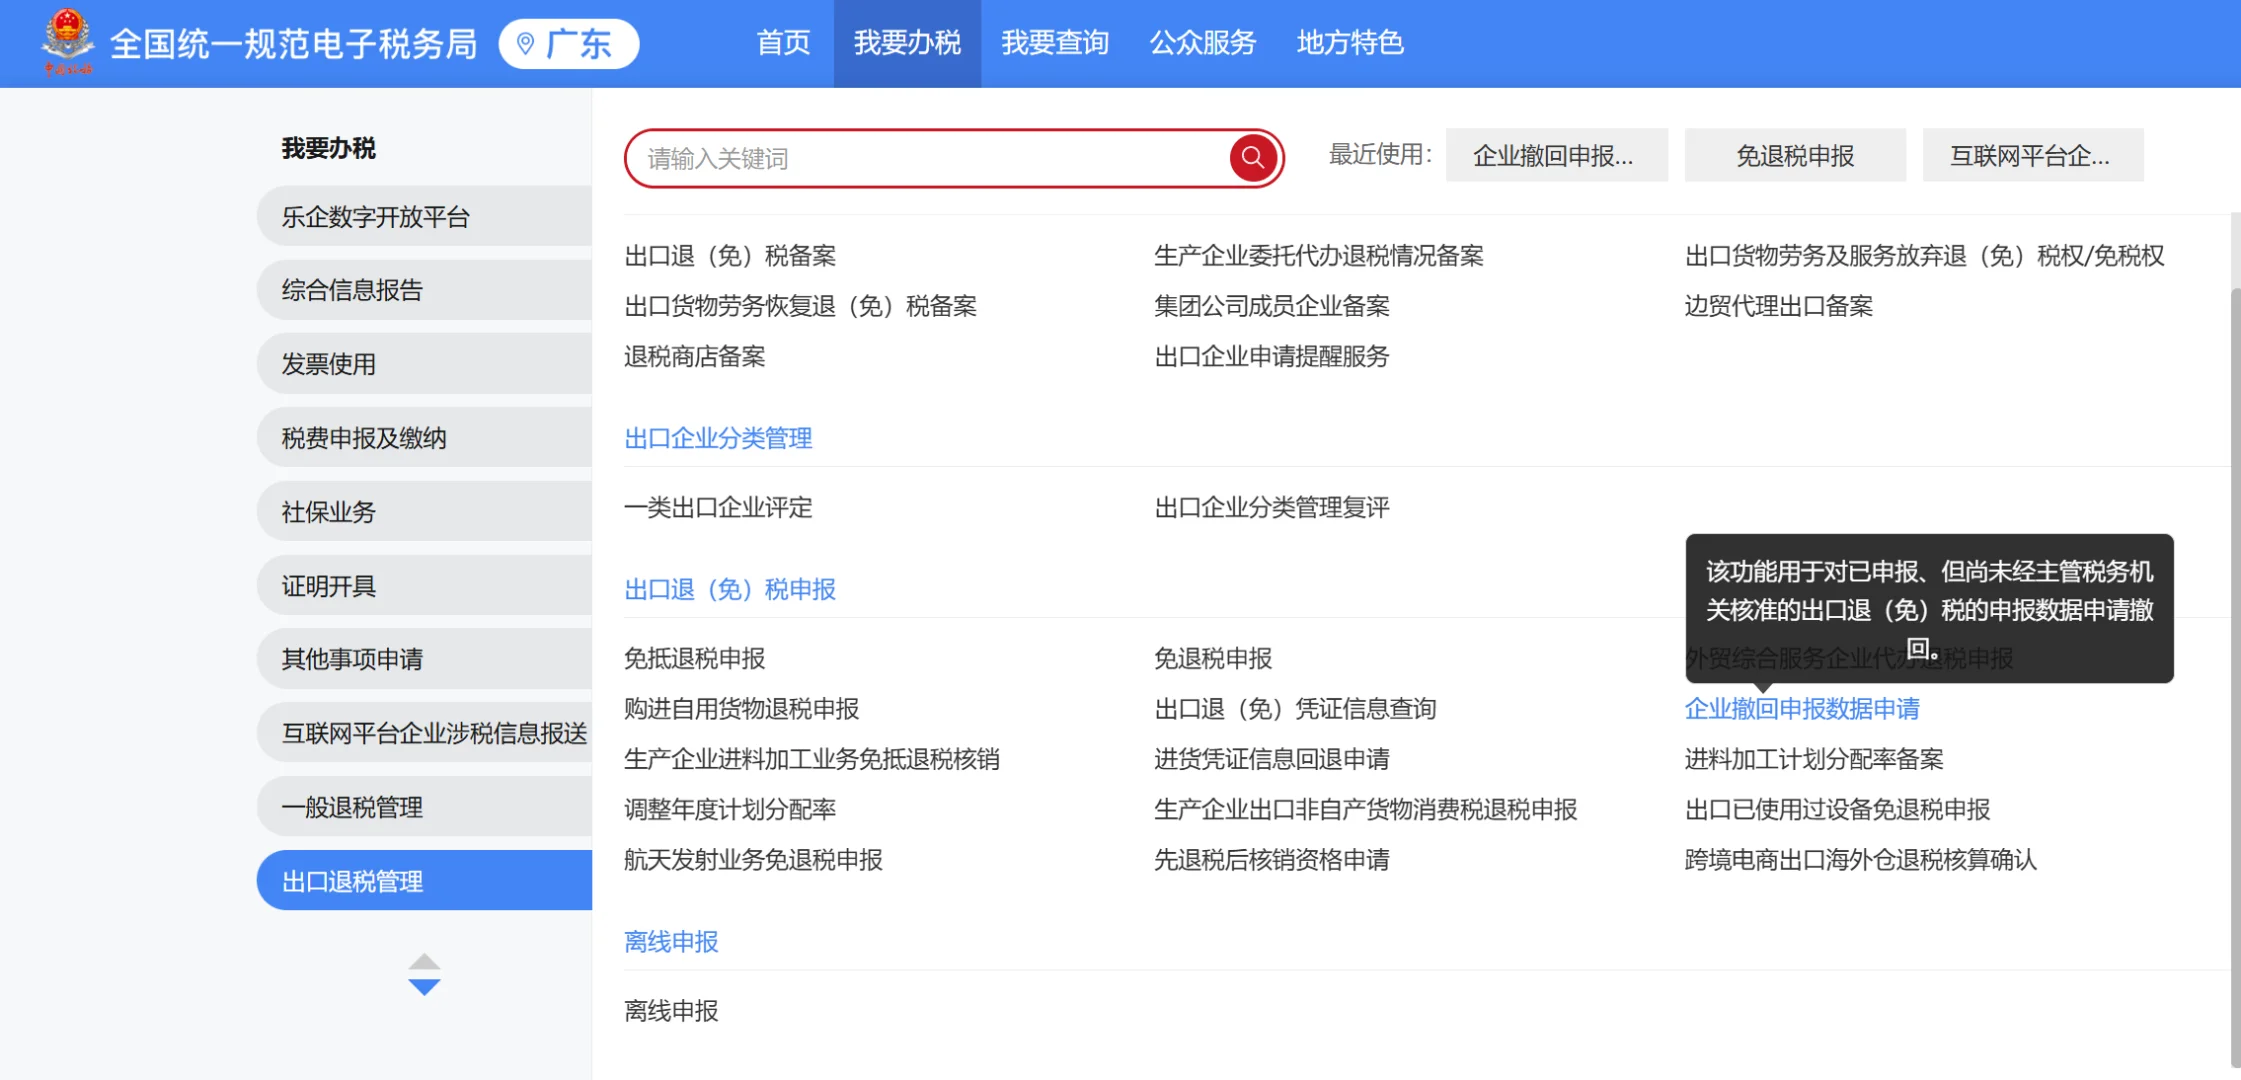The width and height of the screenshot is (2241, 1080).
Task: Click the recently used 免退税申报 shortcut
Action: pos(1794,155)
